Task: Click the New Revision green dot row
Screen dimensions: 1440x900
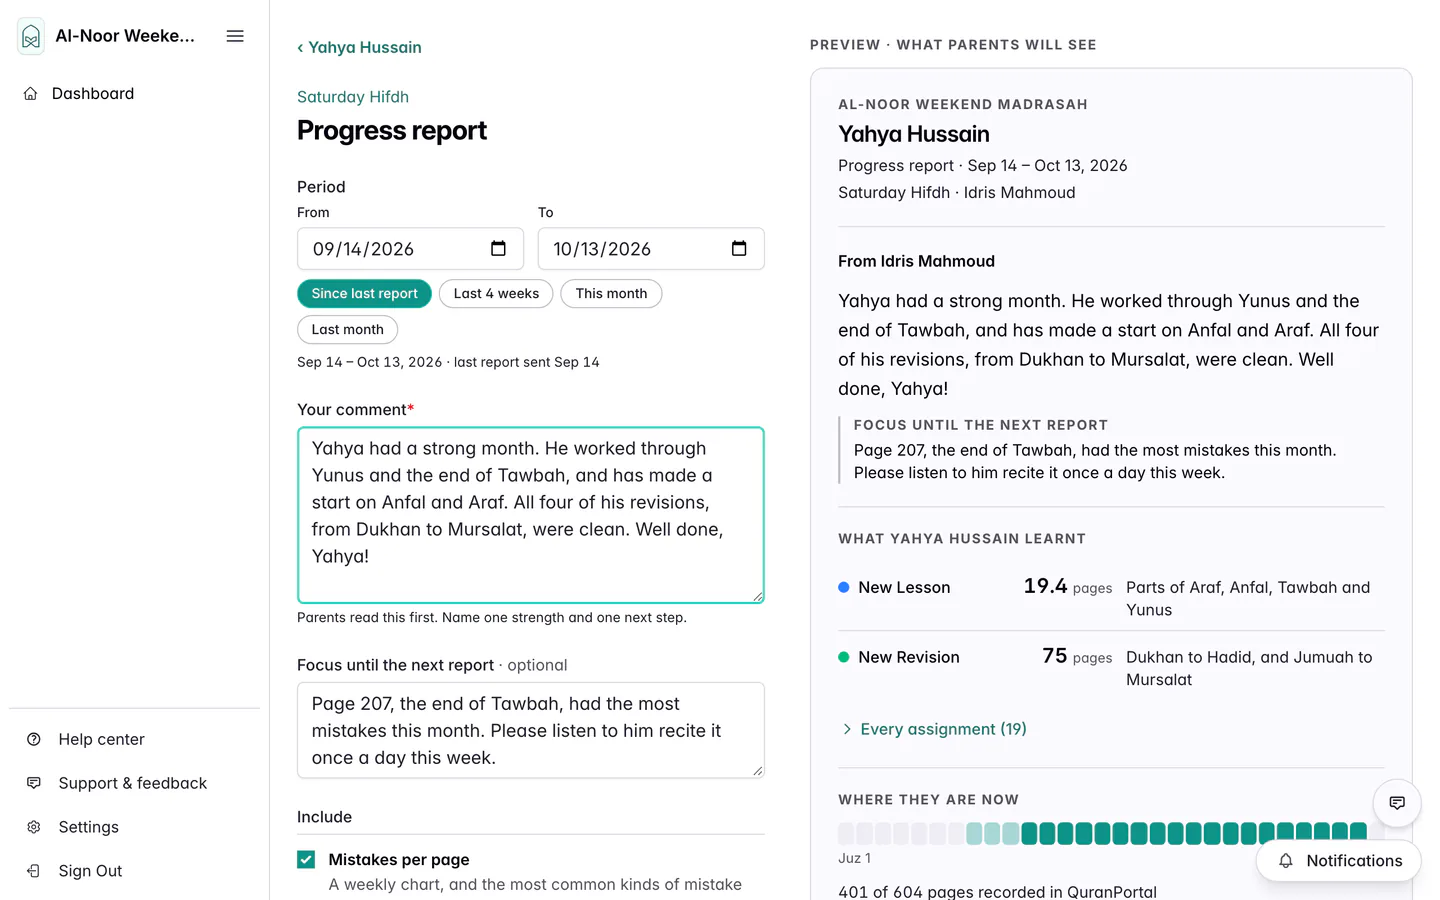Action: [1111, 668]
